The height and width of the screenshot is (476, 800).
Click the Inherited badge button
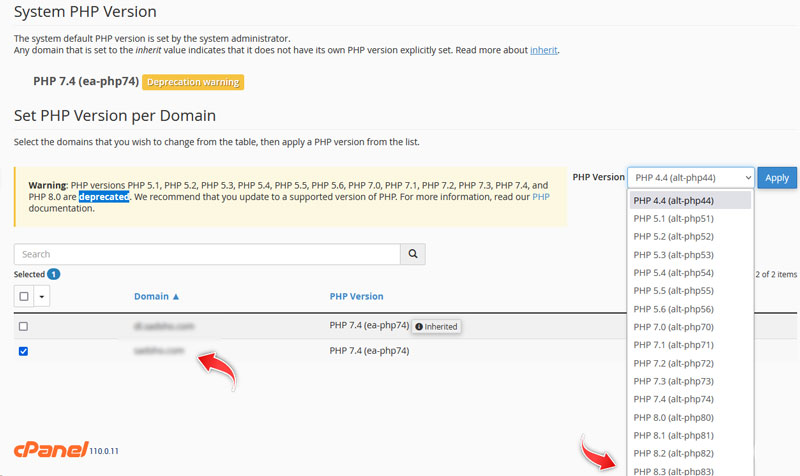coord(436,327)
